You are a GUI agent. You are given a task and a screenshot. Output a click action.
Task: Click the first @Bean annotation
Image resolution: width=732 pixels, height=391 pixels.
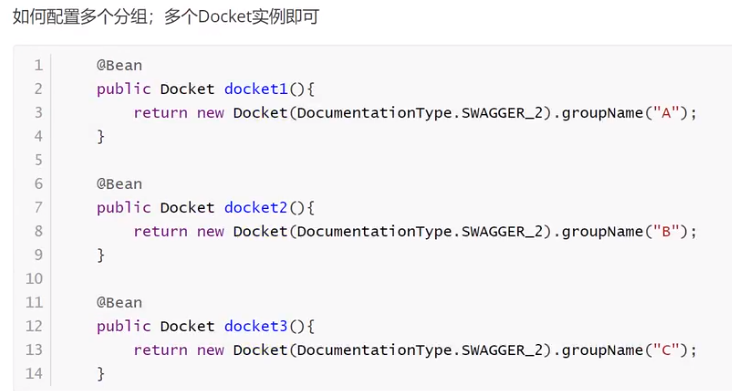pos(119,65)
